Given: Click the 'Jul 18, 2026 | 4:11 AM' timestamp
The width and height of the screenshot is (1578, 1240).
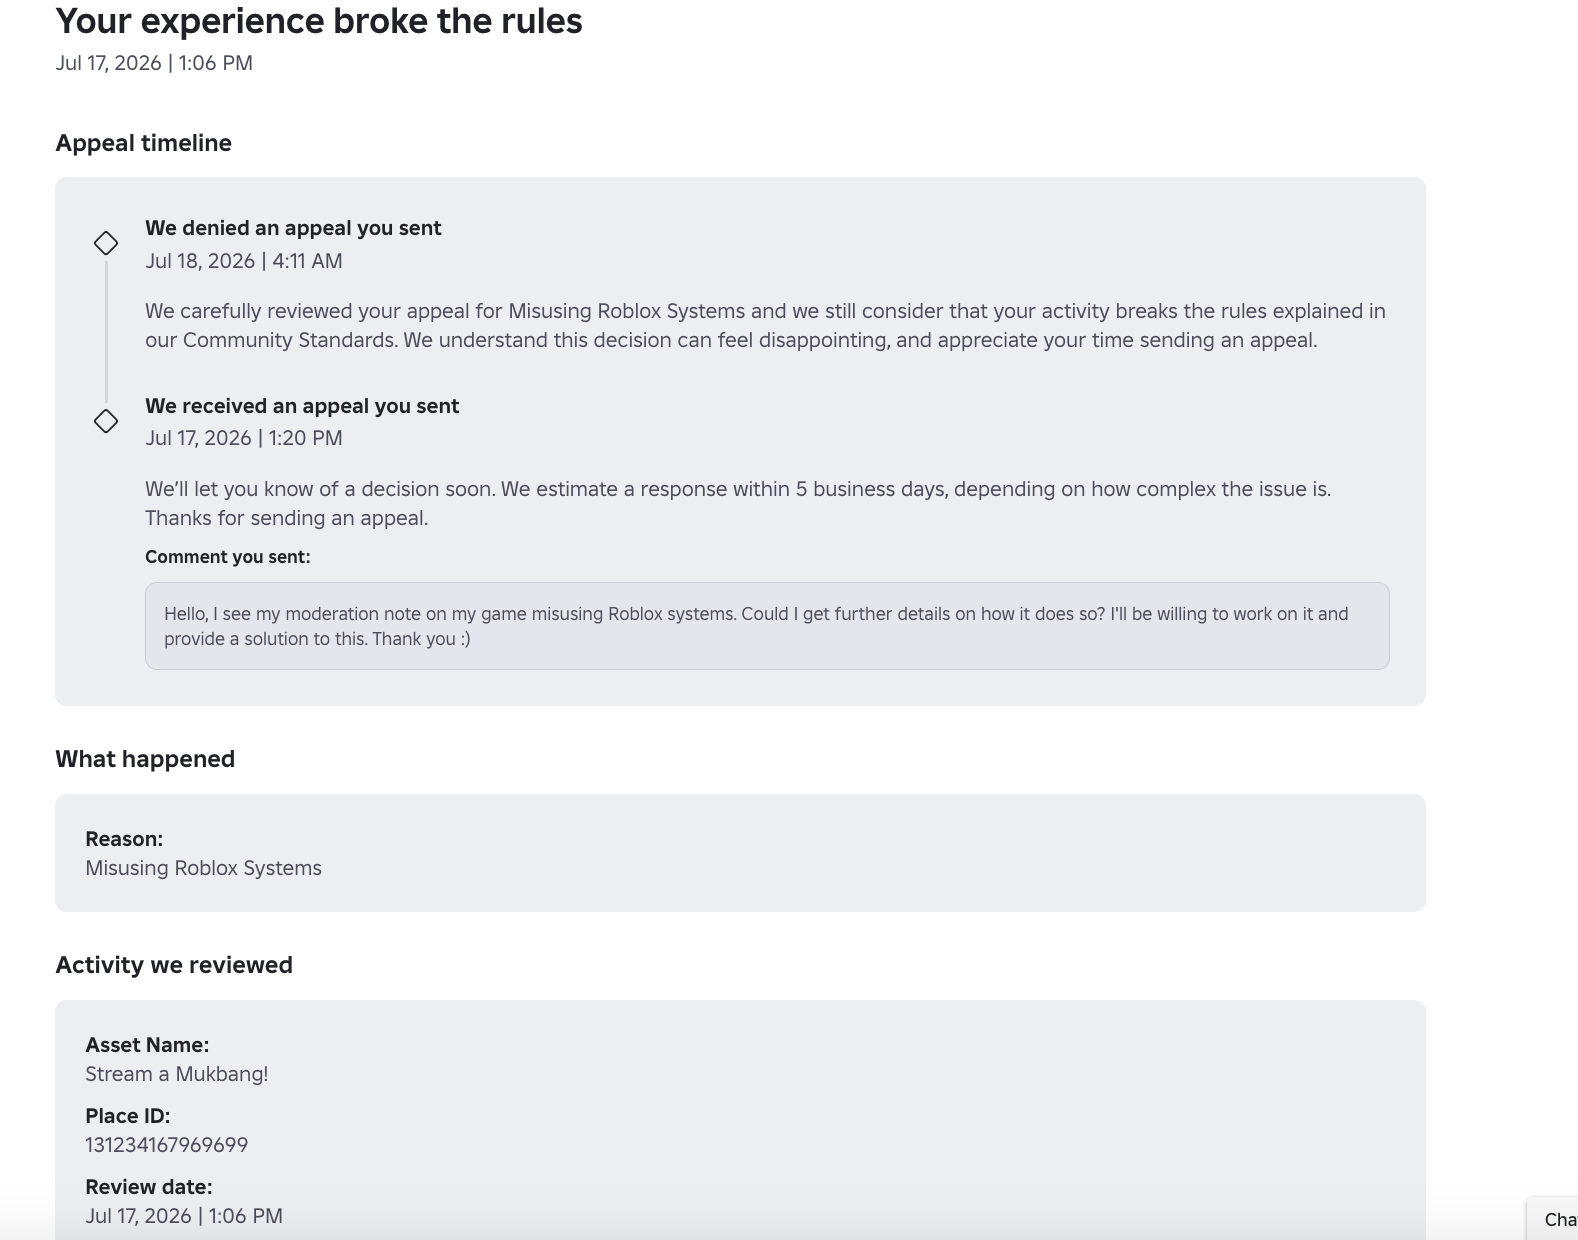Looking at the screenshot, I should pos(244,261).
